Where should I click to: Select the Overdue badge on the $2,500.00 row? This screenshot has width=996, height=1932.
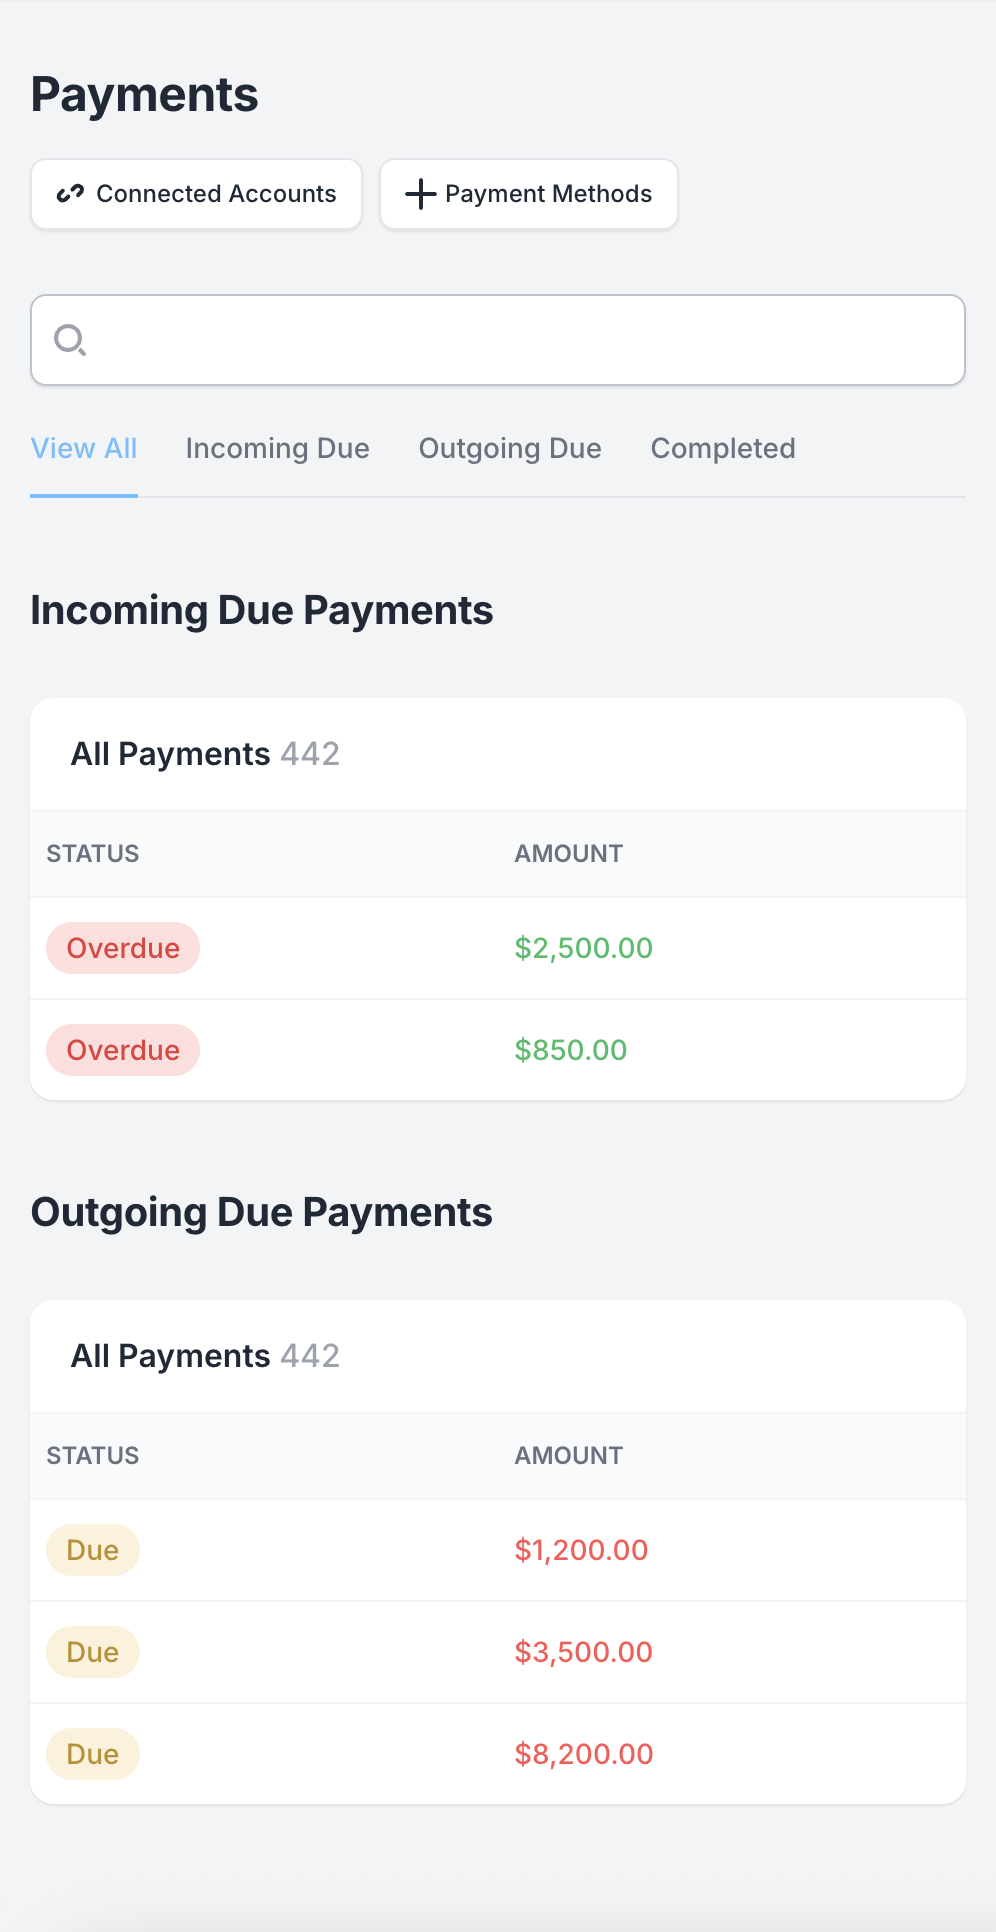click(x=123, y=948)
